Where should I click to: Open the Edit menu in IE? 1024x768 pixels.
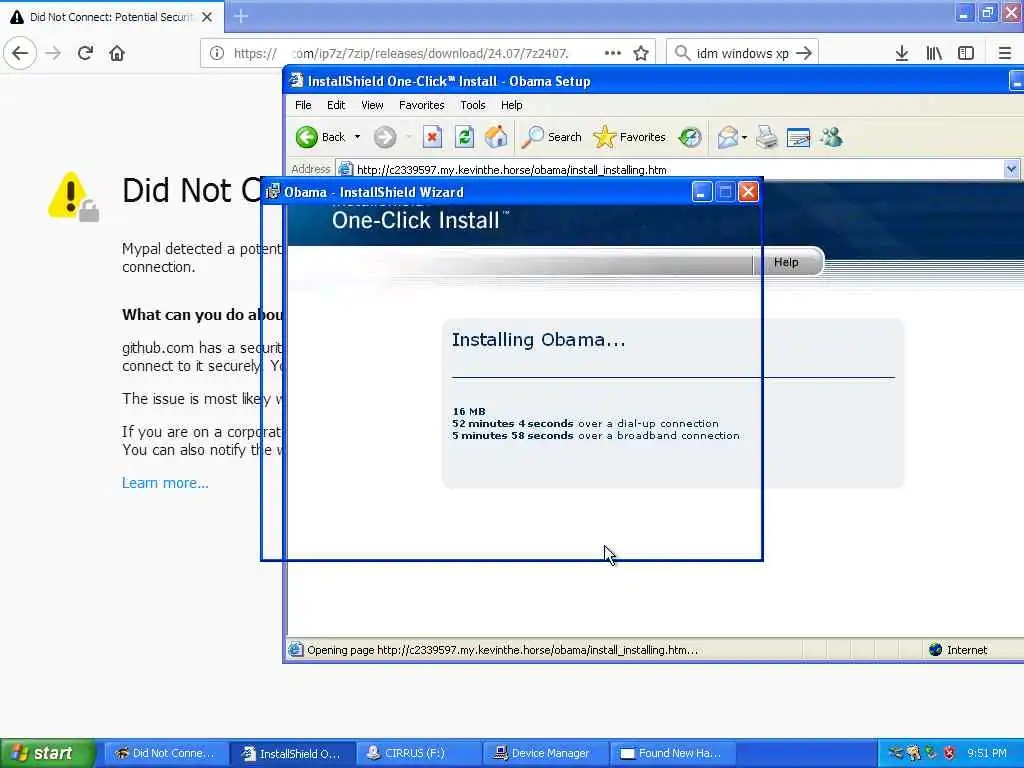336,105
